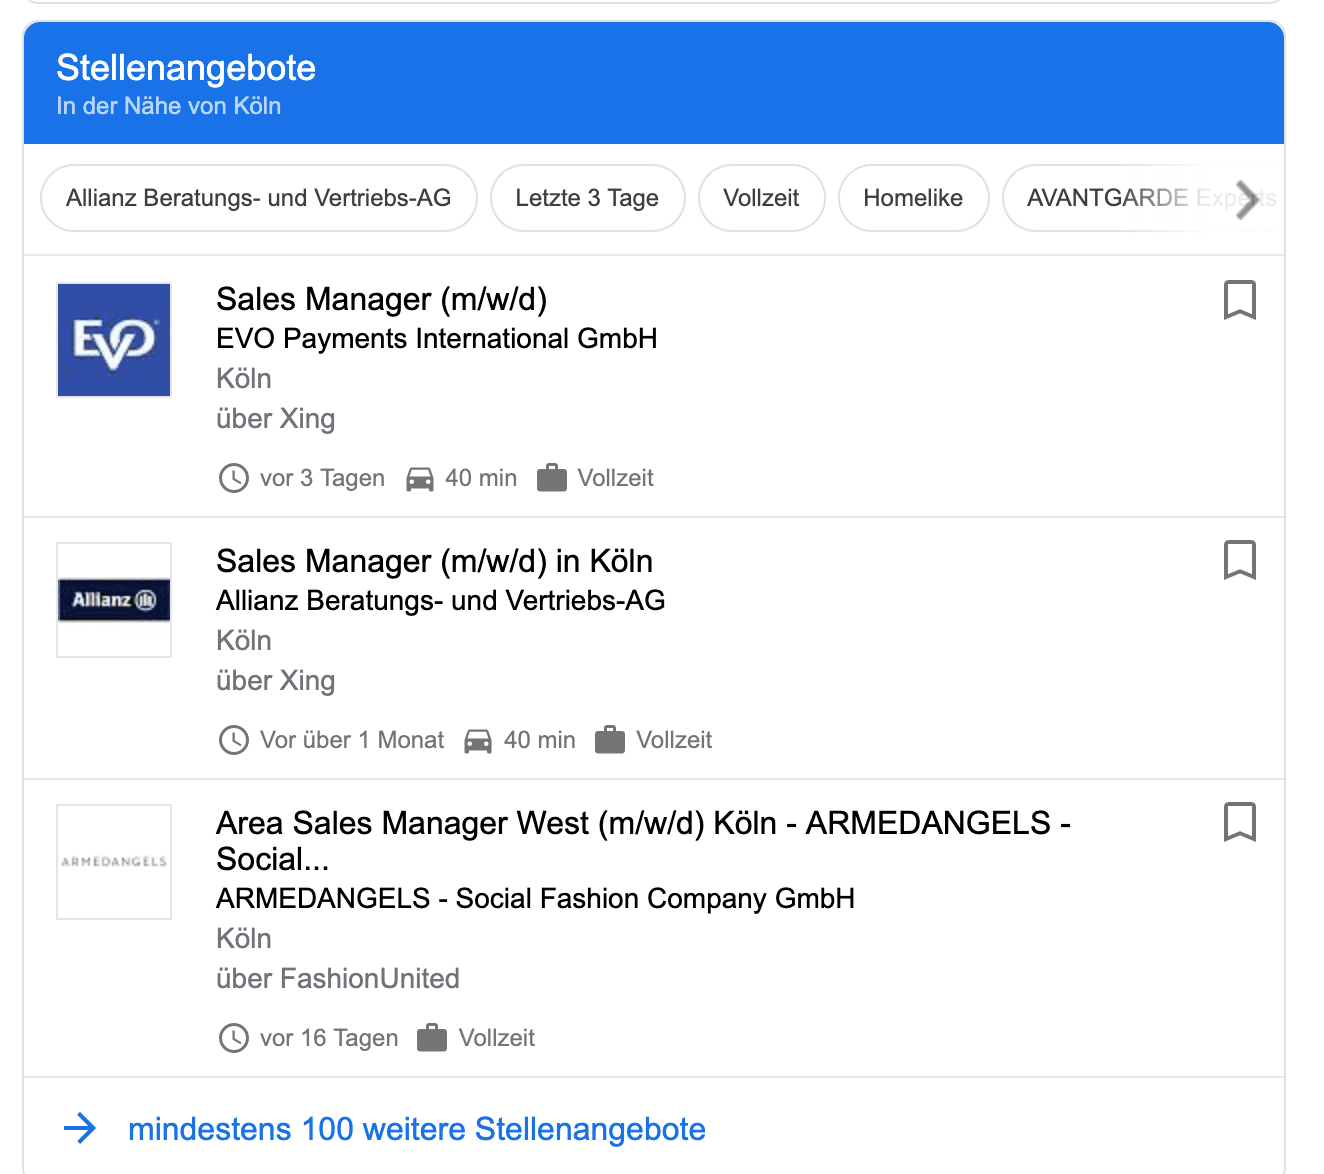Open Sales Manager (m/w/d) in Köln listing

[x=435, y=561]
